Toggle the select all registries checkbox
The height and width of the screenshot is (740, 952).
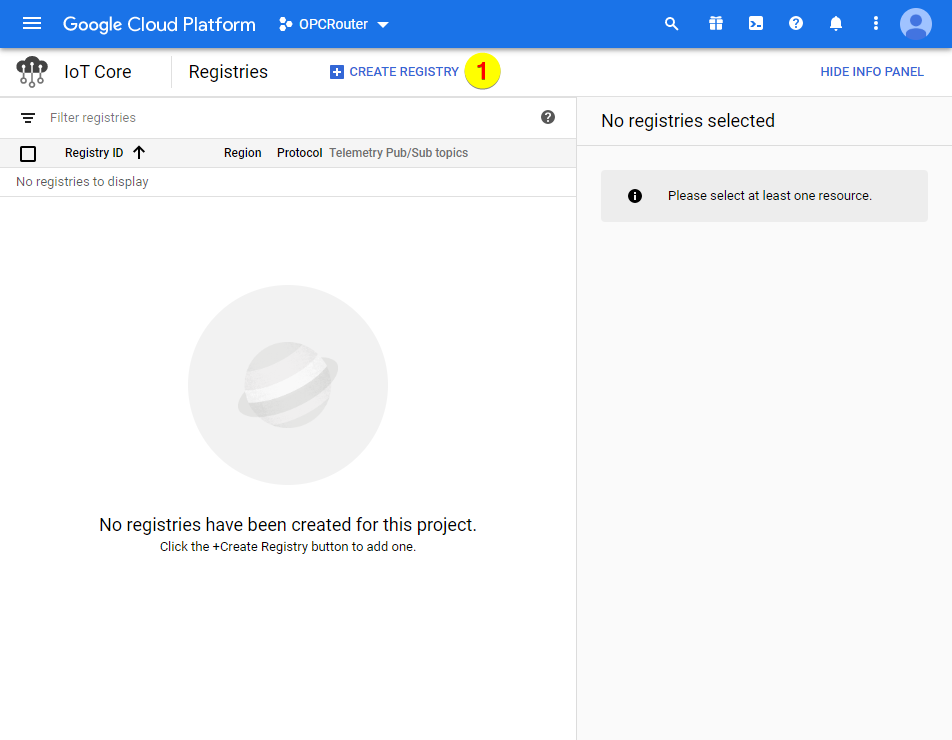(x=28, y=153)
